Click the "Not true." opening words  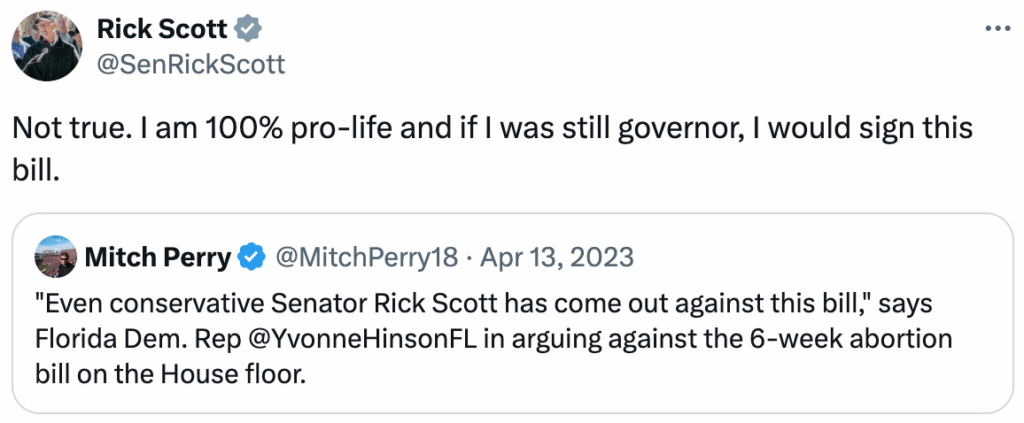[59, 130]
